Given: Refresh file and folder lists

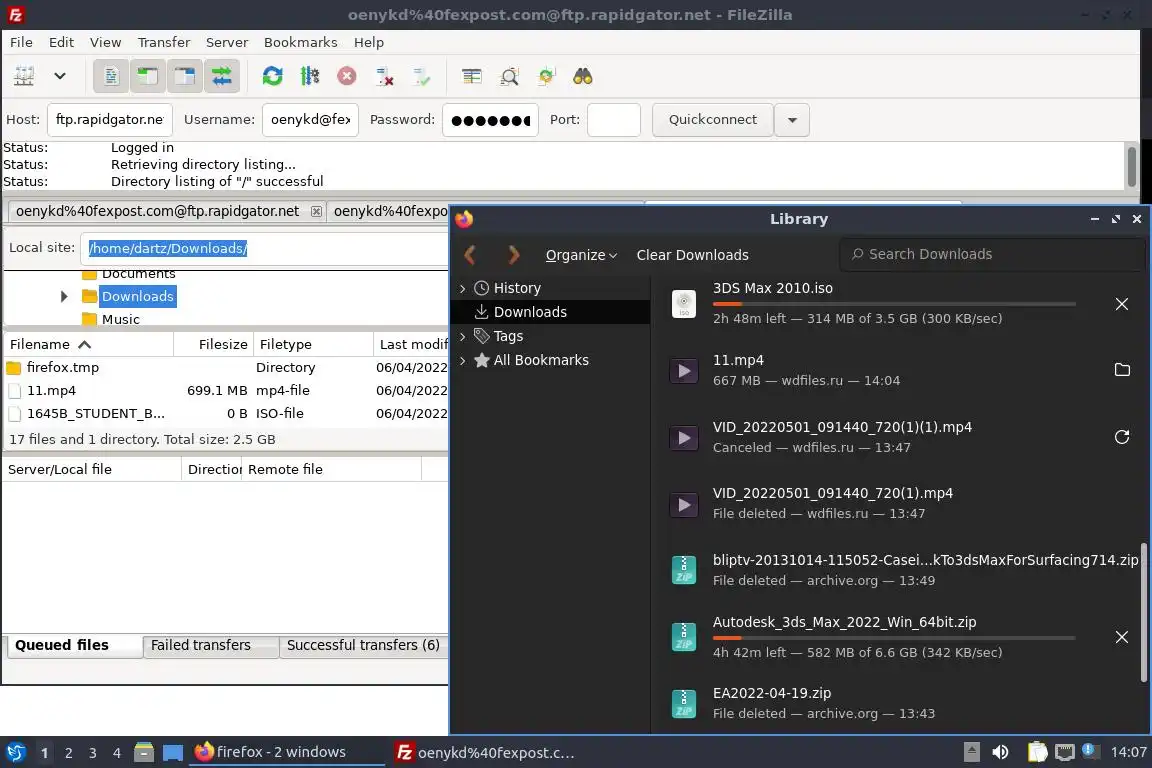Looking at the screenshot, I should 273,76.
